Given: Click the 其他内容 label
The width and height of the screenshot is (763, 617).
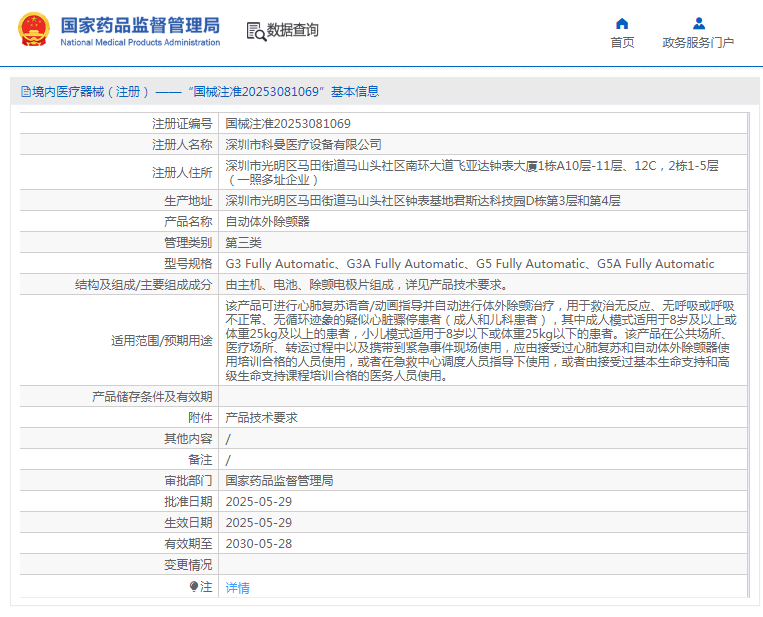Looking at the screenshot, I should click(x=188, y=438).
